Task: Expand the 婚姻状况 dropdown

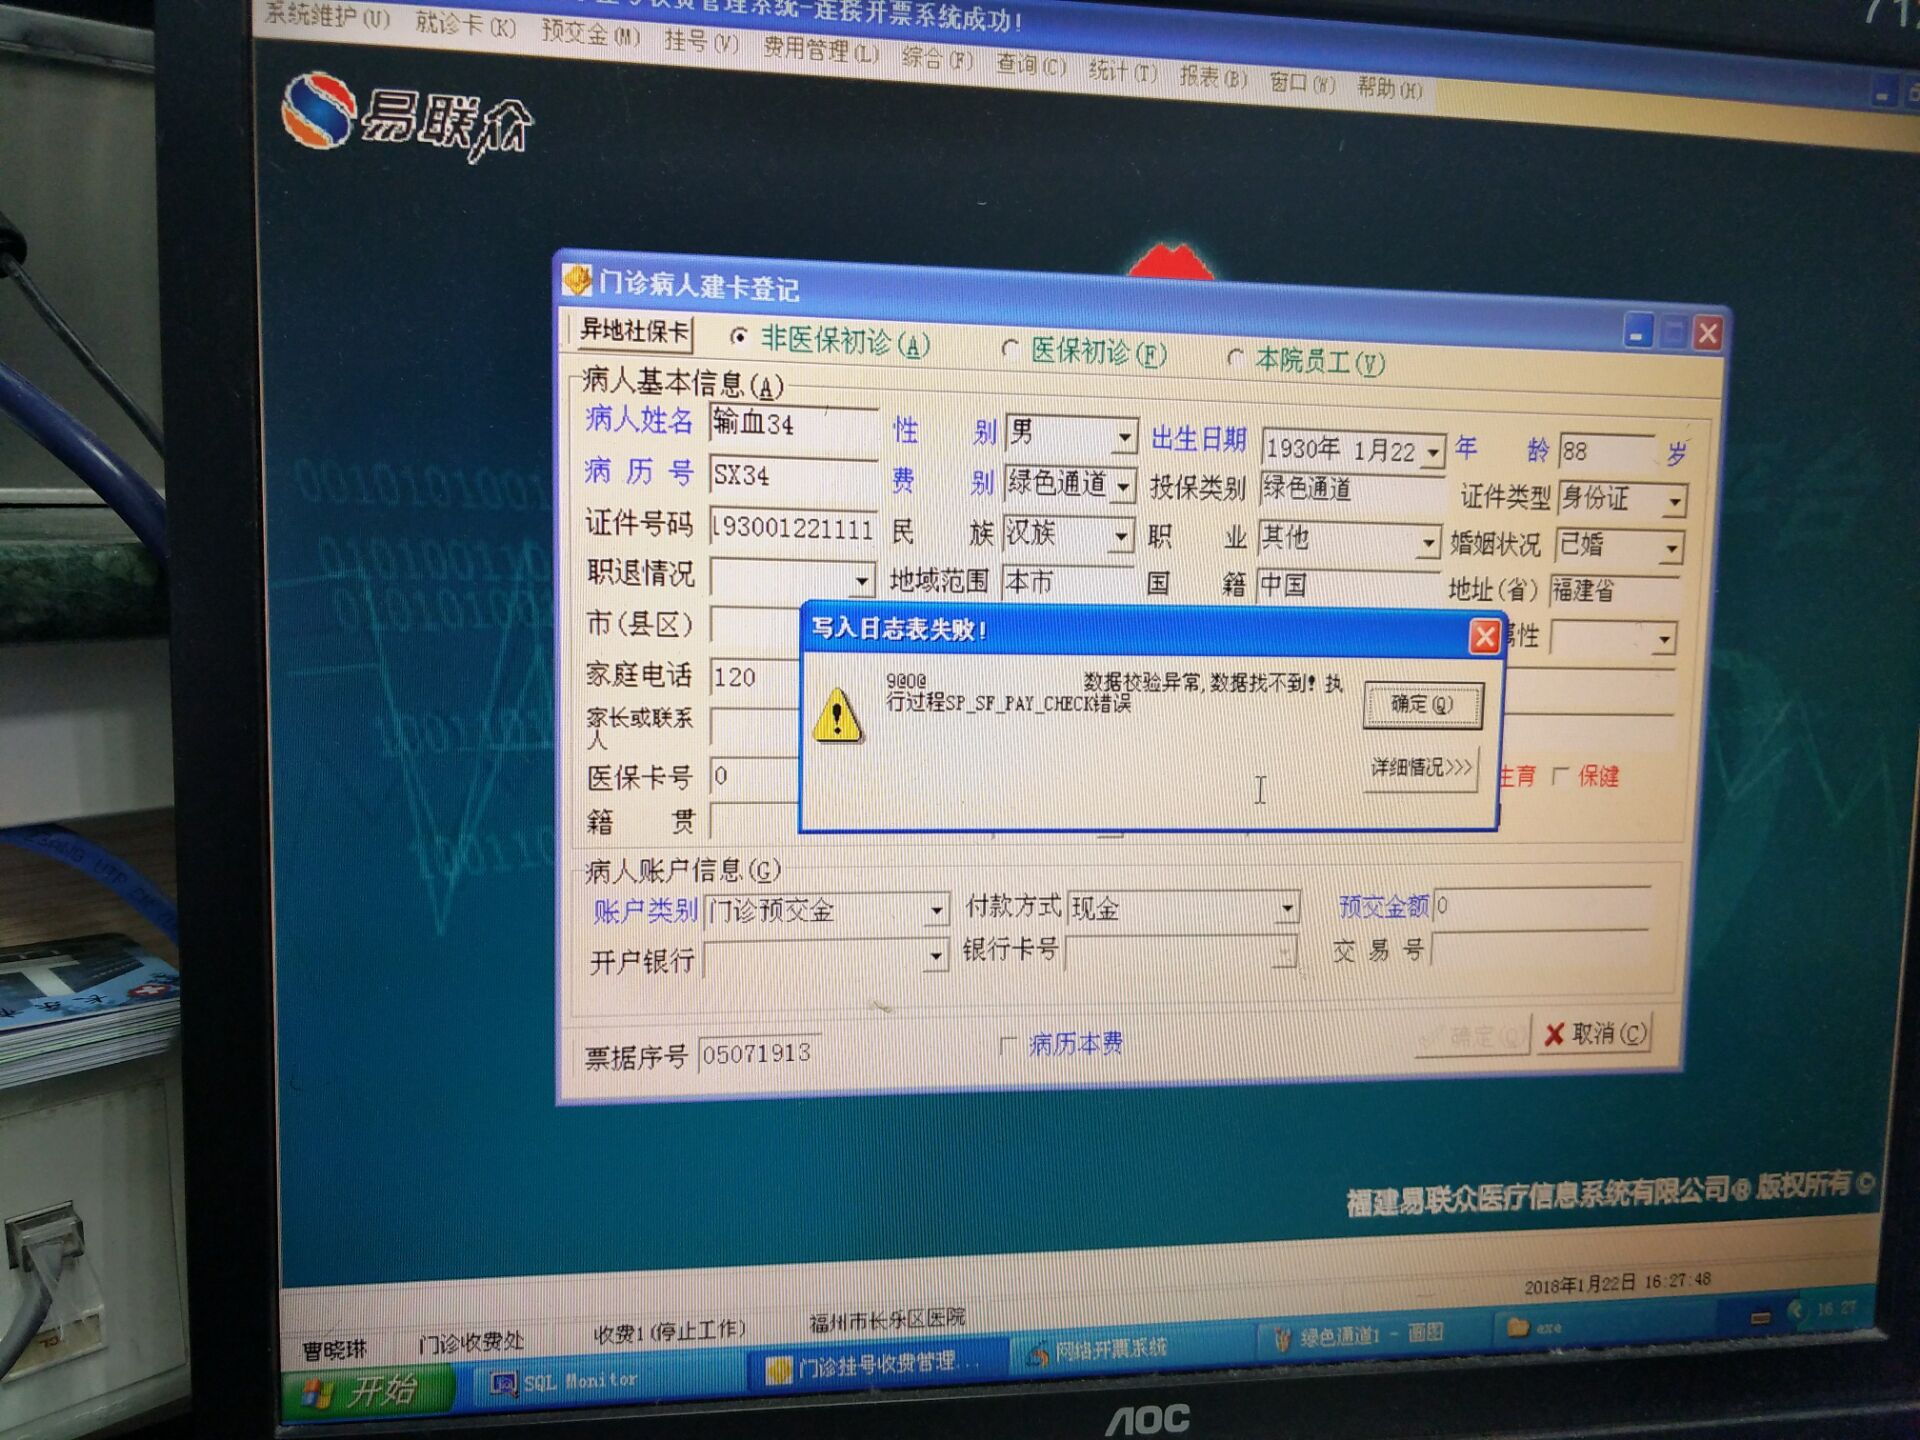Action: (x=1670, y=548)
